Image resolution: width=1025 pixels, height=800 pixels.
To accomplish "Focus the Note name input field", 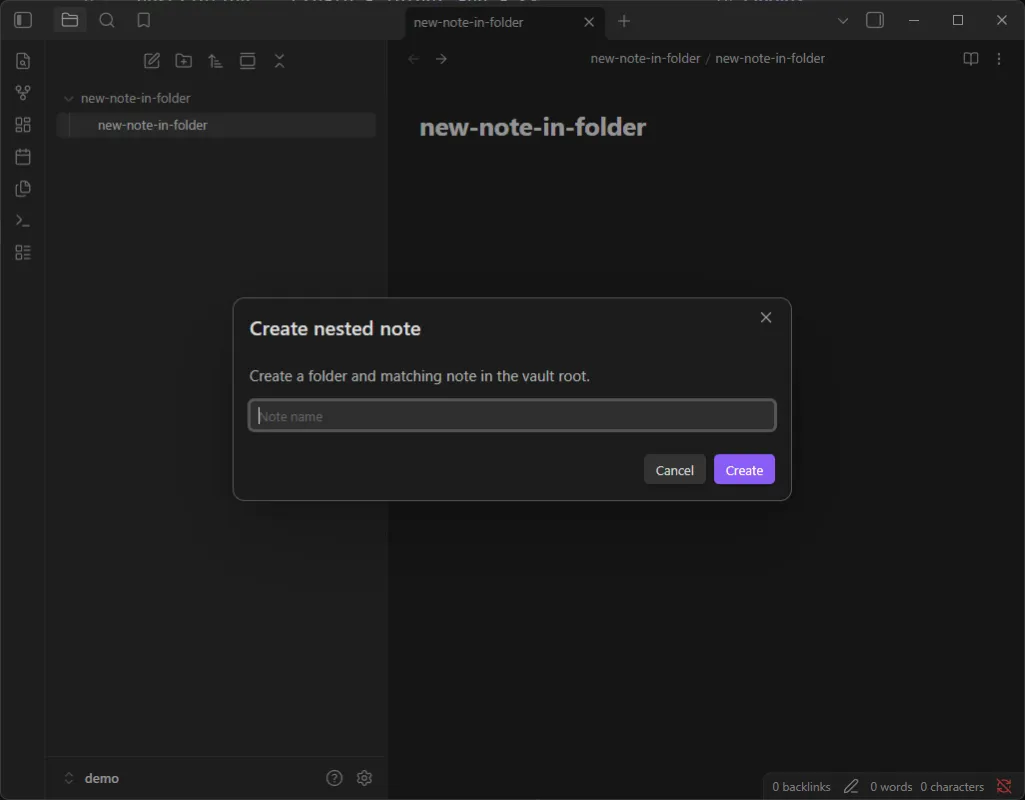I will click(512, 416).
